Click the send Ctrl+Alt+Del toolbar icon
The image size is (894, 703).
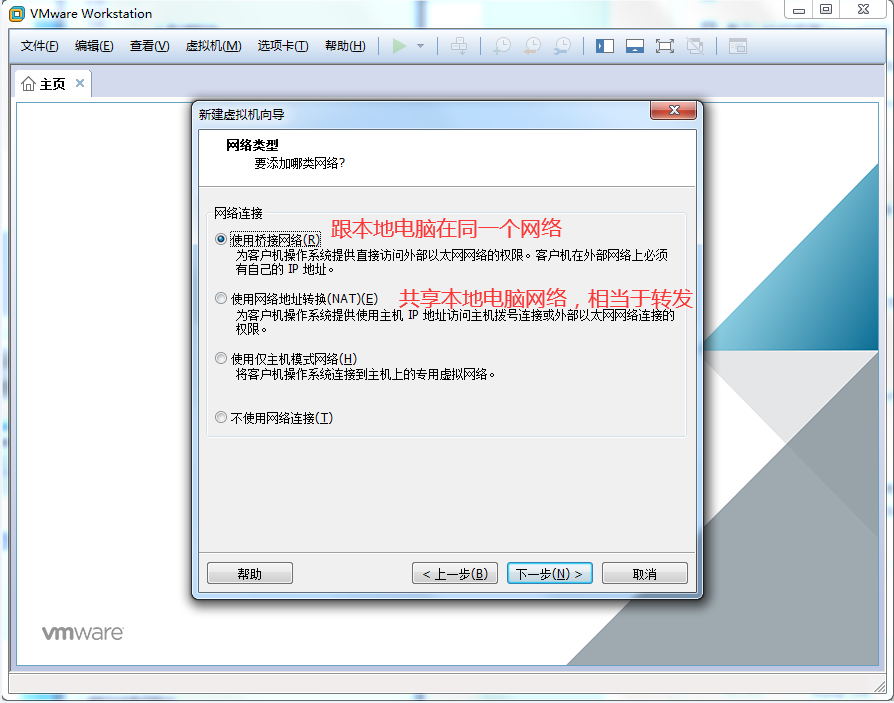[459, 46]
